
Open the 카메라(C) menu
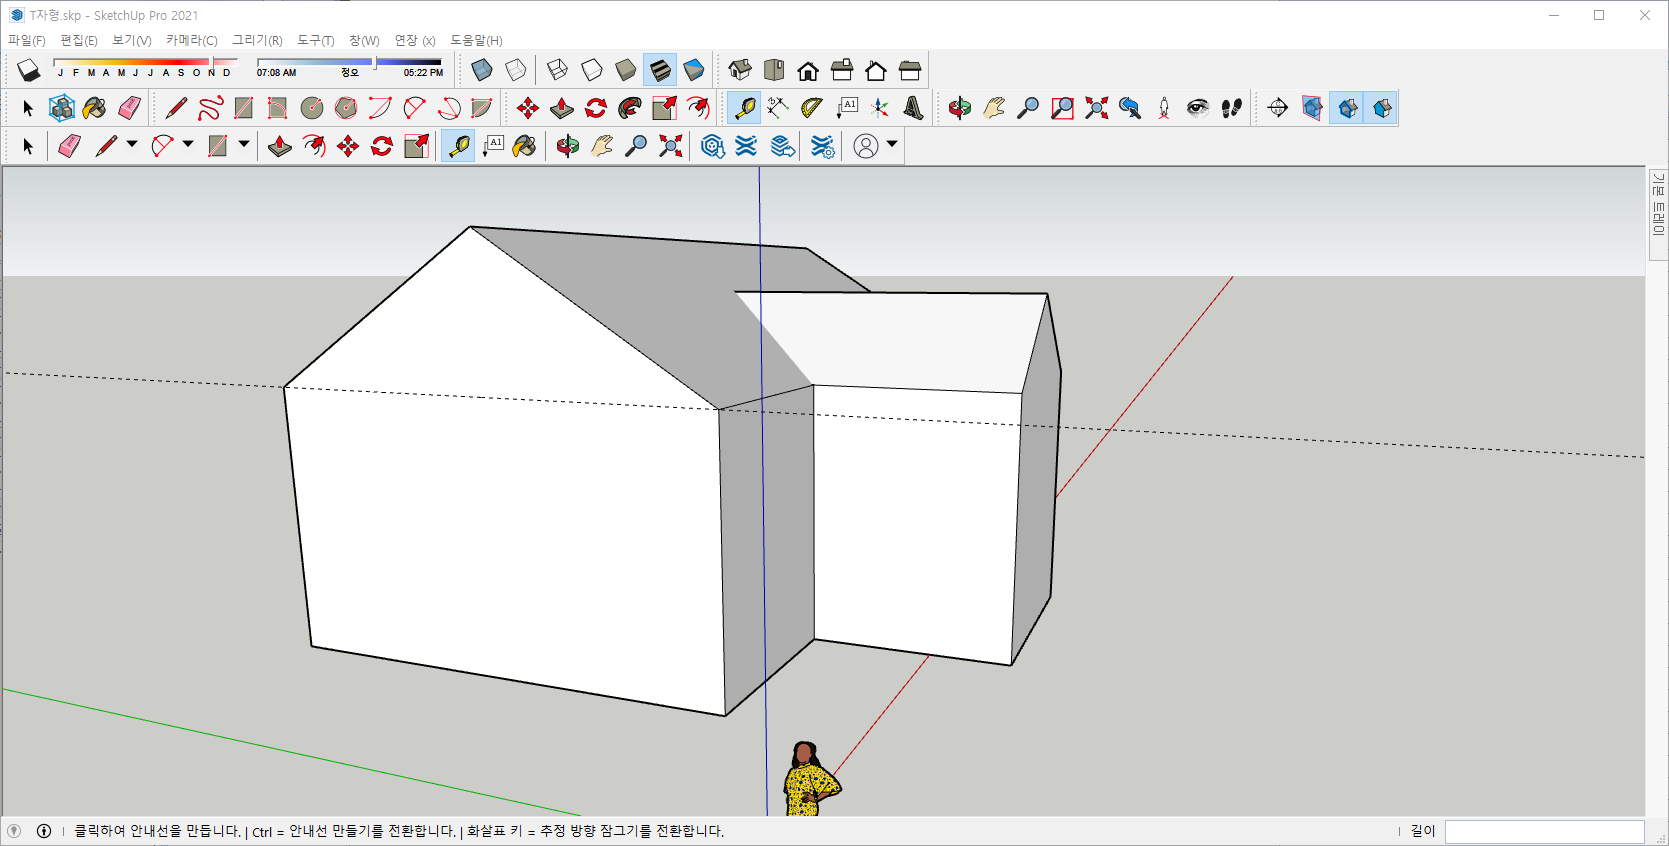click(x=192, y=40)
